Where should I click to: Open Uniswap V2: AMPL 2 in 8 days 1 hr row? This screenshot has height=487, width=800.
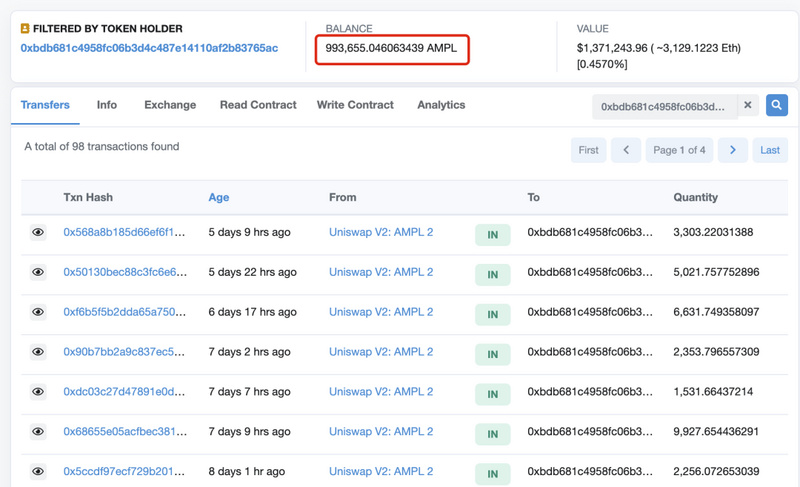coord(381,471)
